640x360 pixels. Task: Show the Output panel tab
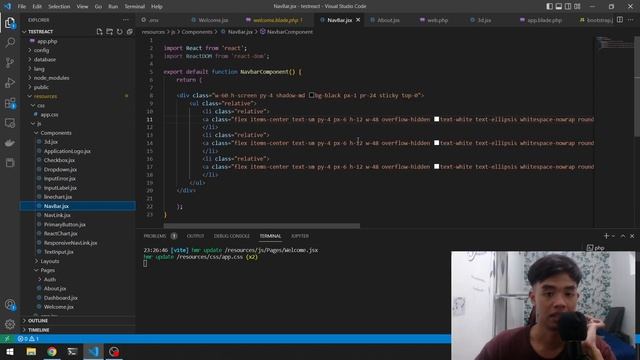(x=195, y=236)
